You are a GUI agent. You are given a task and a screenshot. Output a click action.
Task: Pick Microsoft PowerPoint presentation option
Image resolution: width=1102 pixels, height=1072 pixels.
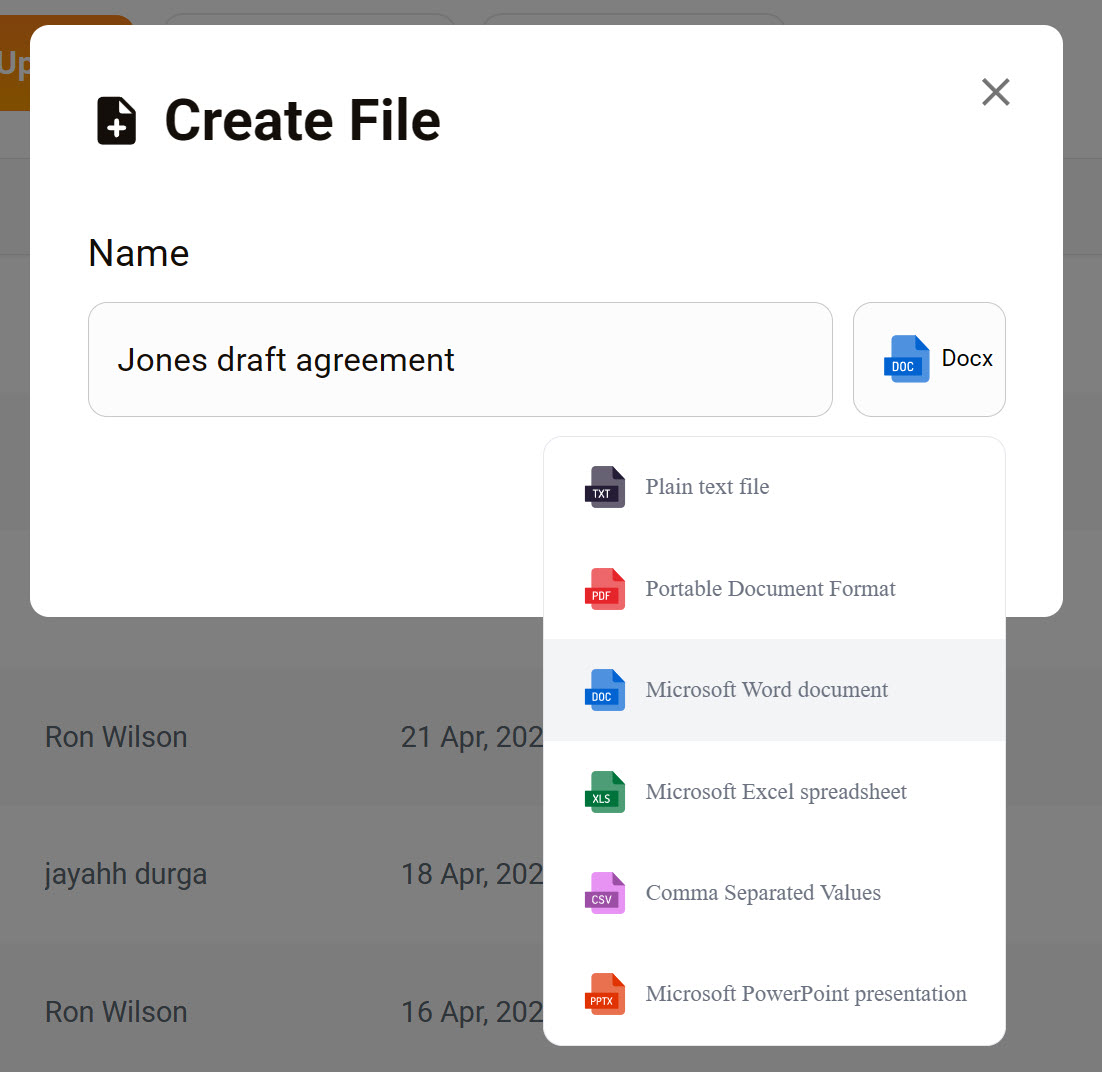(774, 994)
